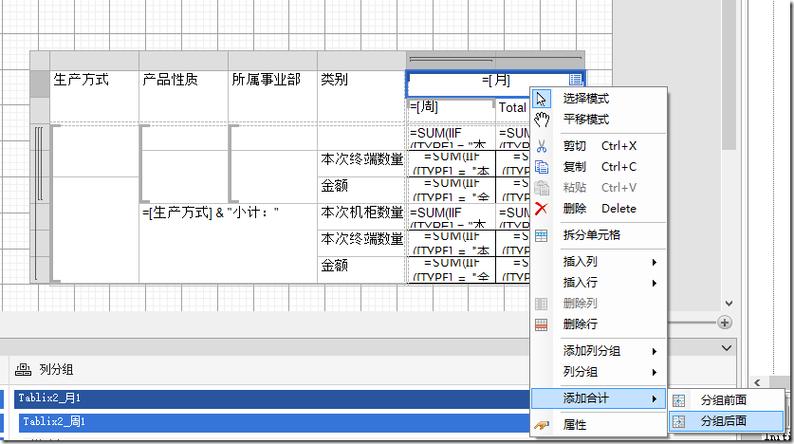Click the scissors cut icon
Viewport: 794px width, 444px height.
click(x=541, y=146)
